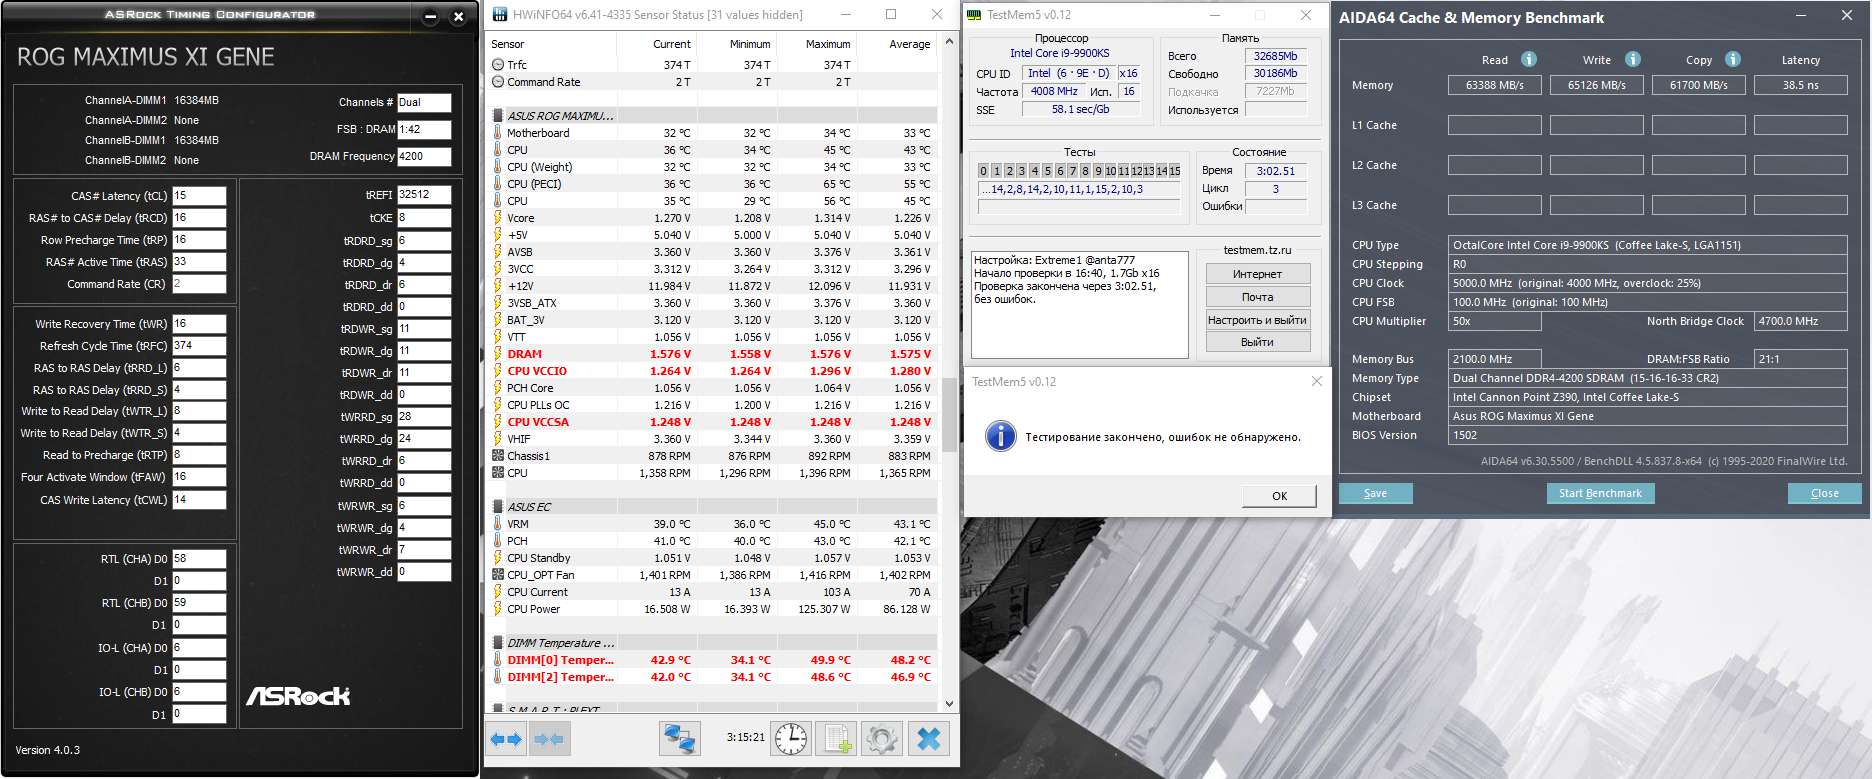Open HWiNFO sensor settings gear icon

pyautogui.click(x=881, y=739)
